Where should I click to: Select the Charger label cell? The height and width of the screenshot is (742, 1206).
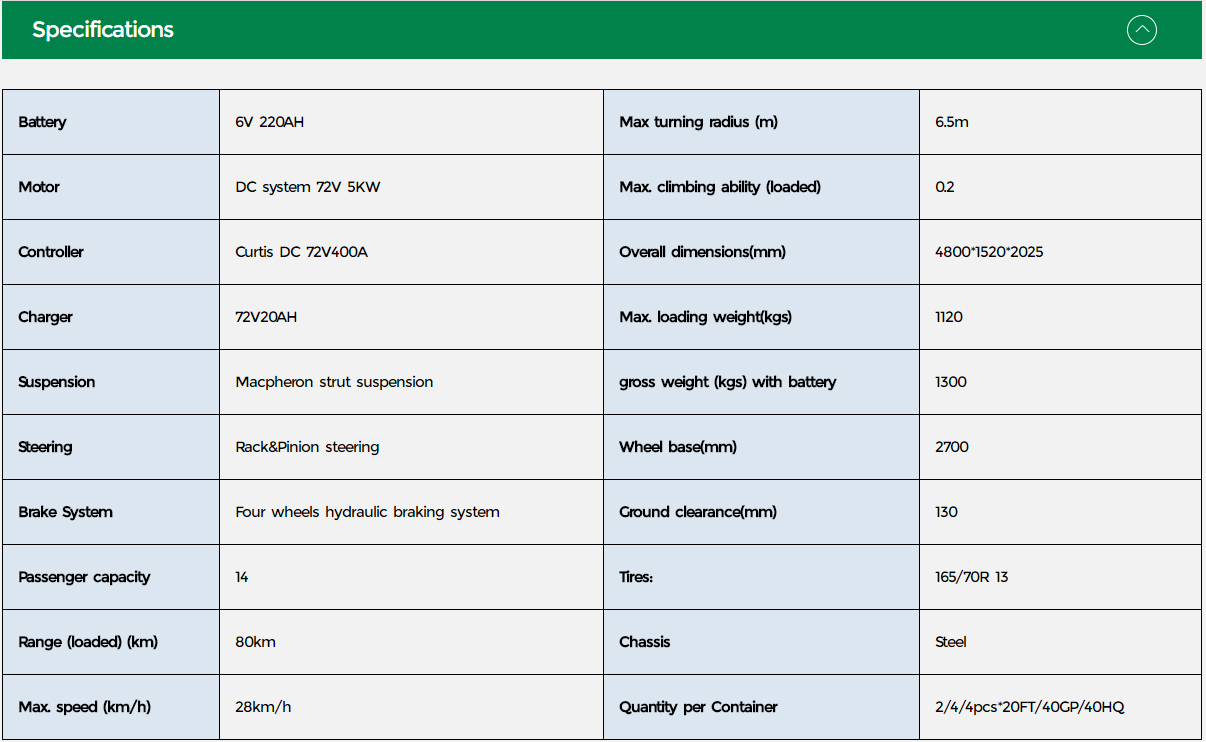coord(111,317)
